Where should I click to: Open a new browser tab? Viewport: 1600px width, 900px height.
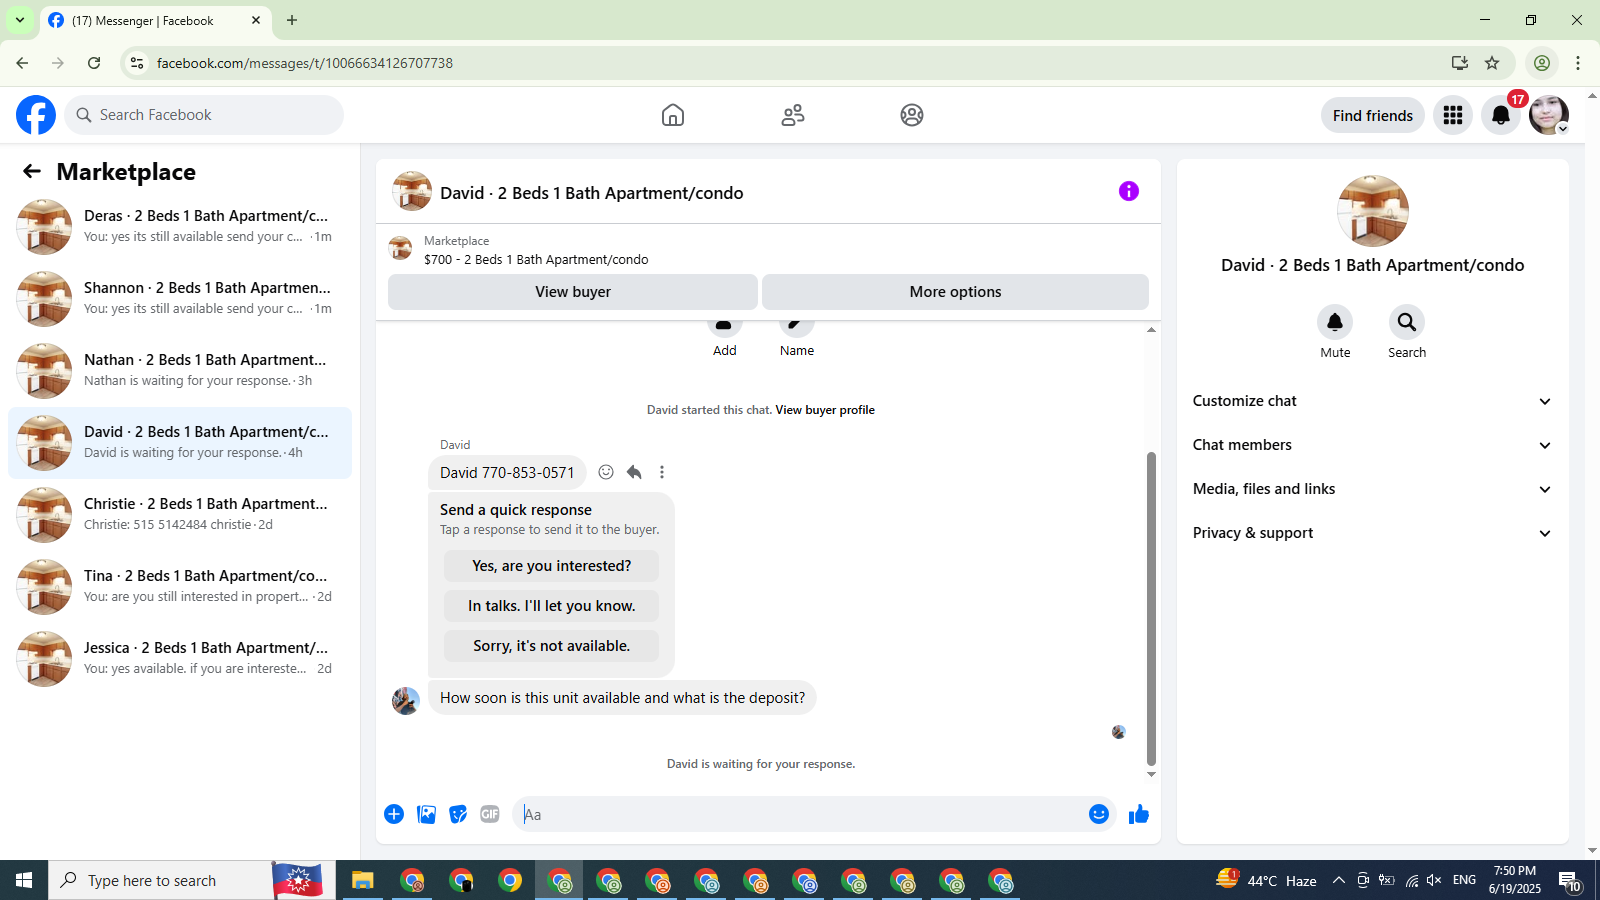pyautogui.click(x=292, y=20)
